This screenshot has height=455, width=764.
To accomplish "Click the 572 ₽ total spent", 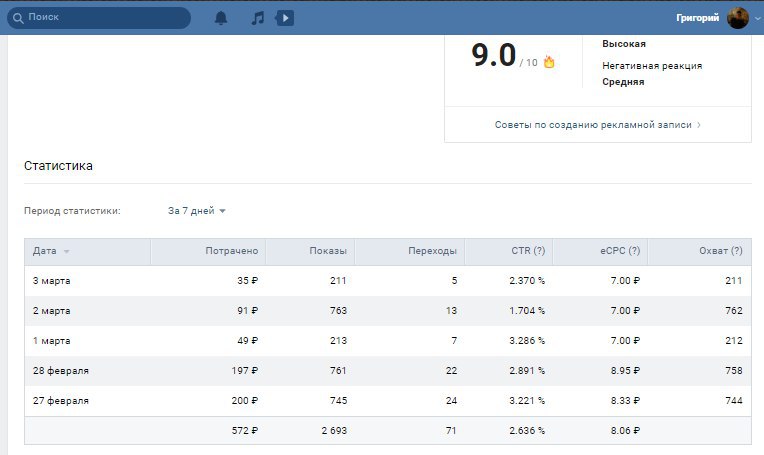I will (245, 431).
